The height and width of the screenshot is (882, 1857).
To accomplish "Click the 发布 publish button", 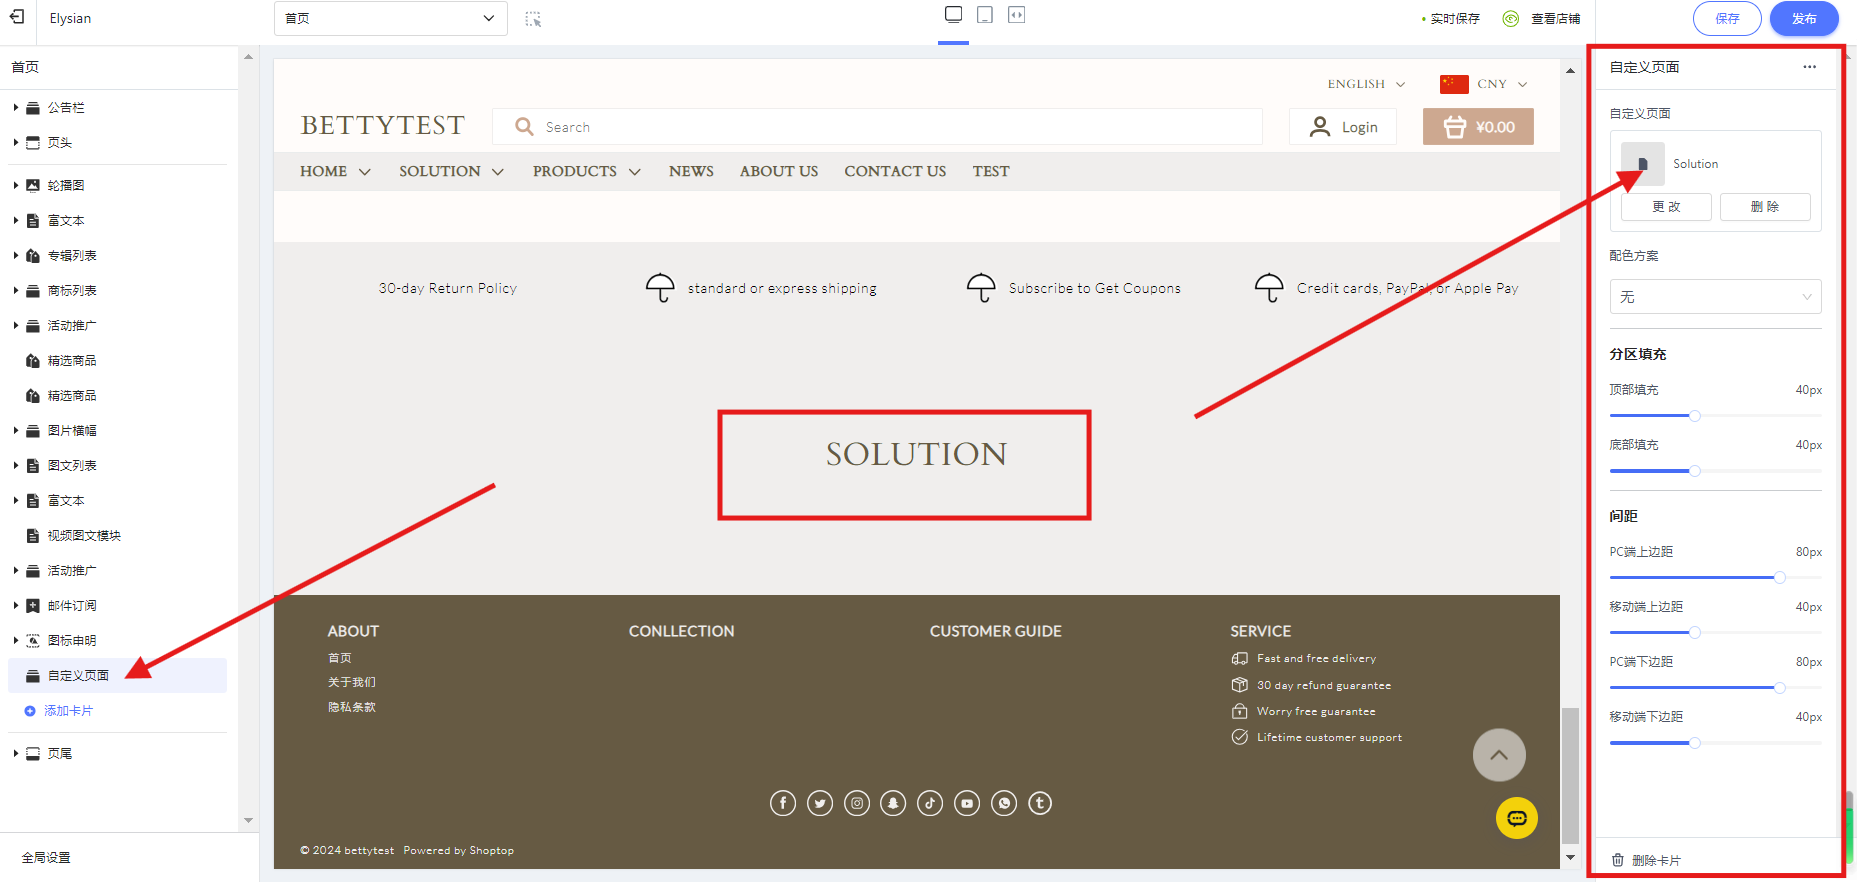I will click(1803, 18).
